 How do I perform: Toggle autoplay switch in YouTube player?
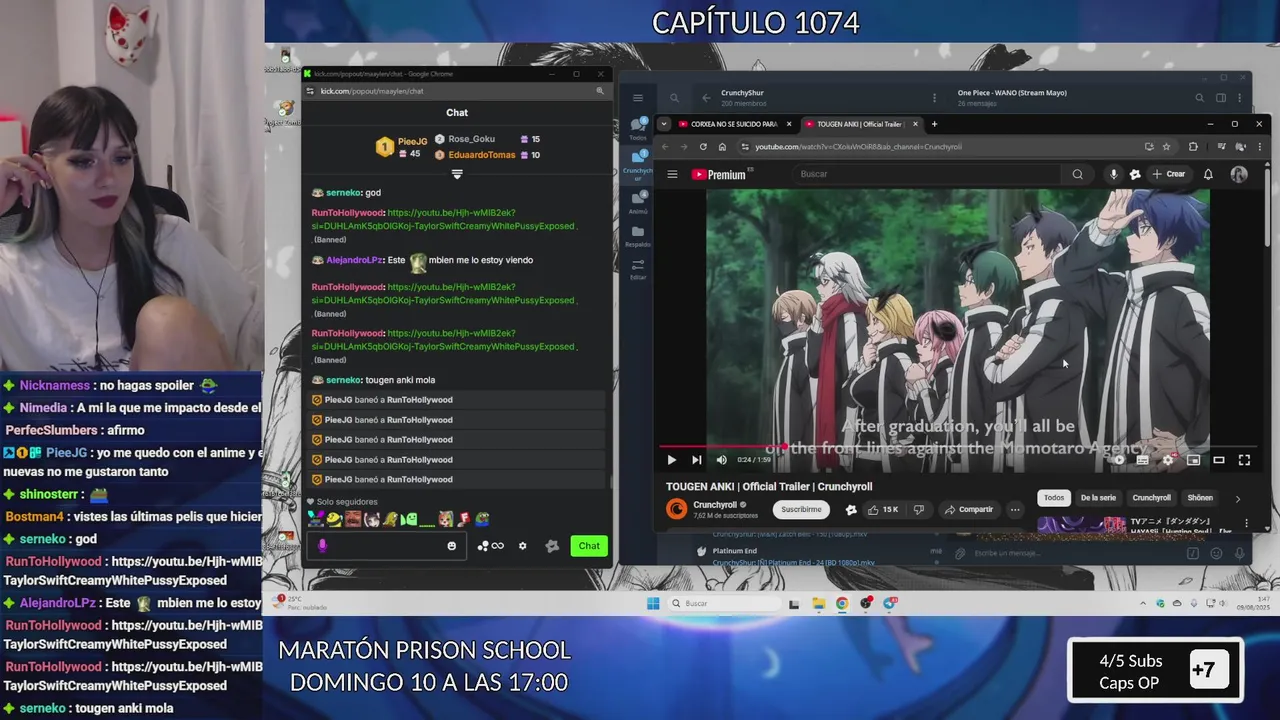click(1117, 460)
